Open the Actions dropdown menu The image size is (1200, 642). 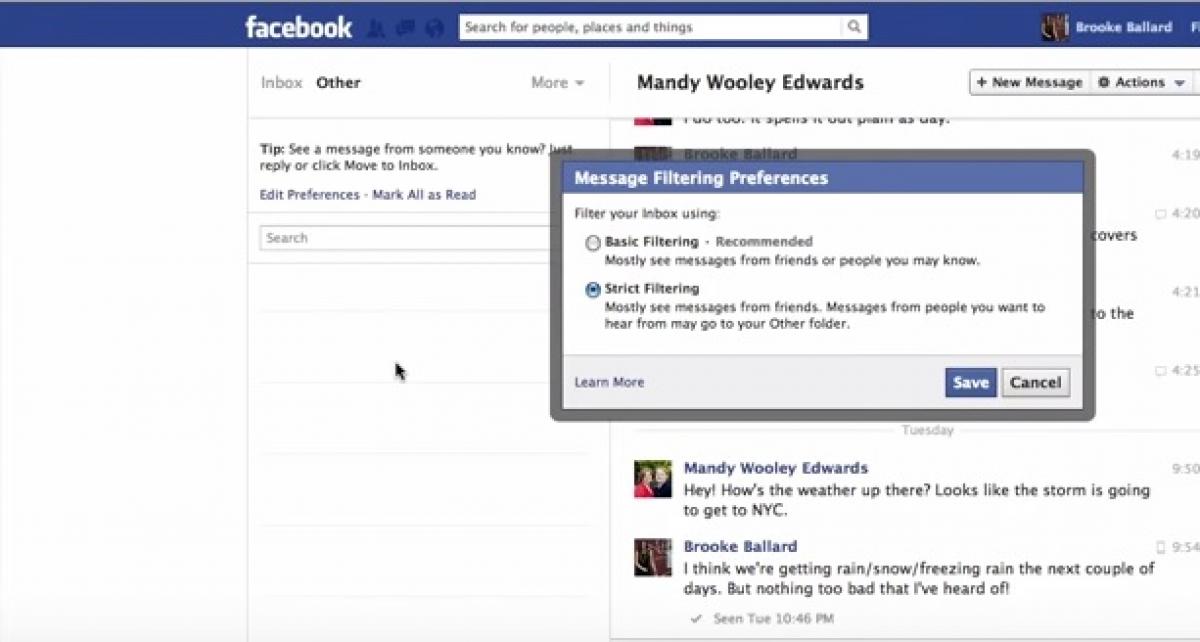click(x=1141, y=83)
